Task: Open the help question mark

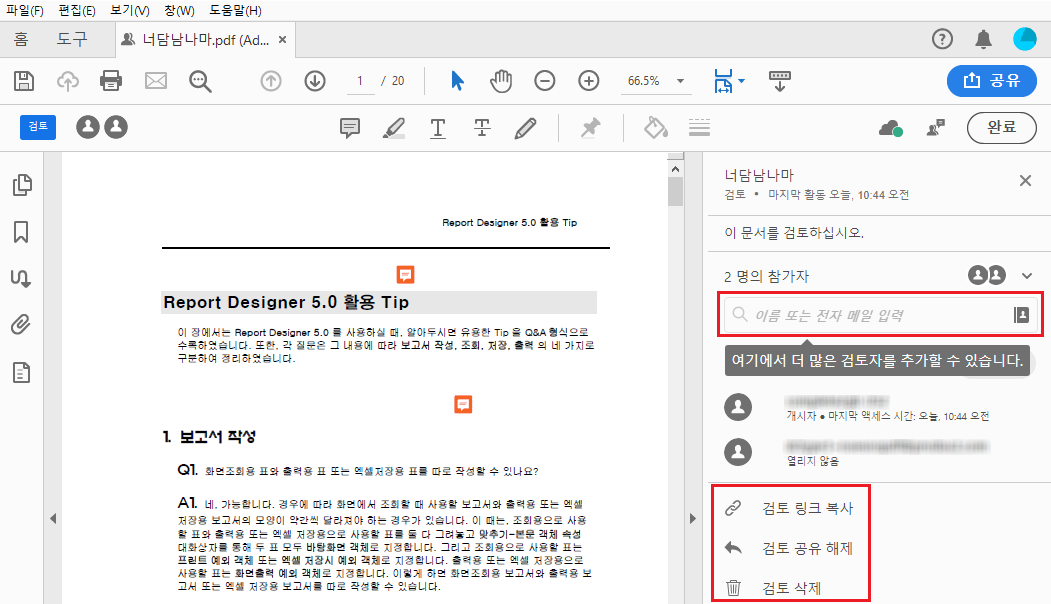Action: pos(942,40)
